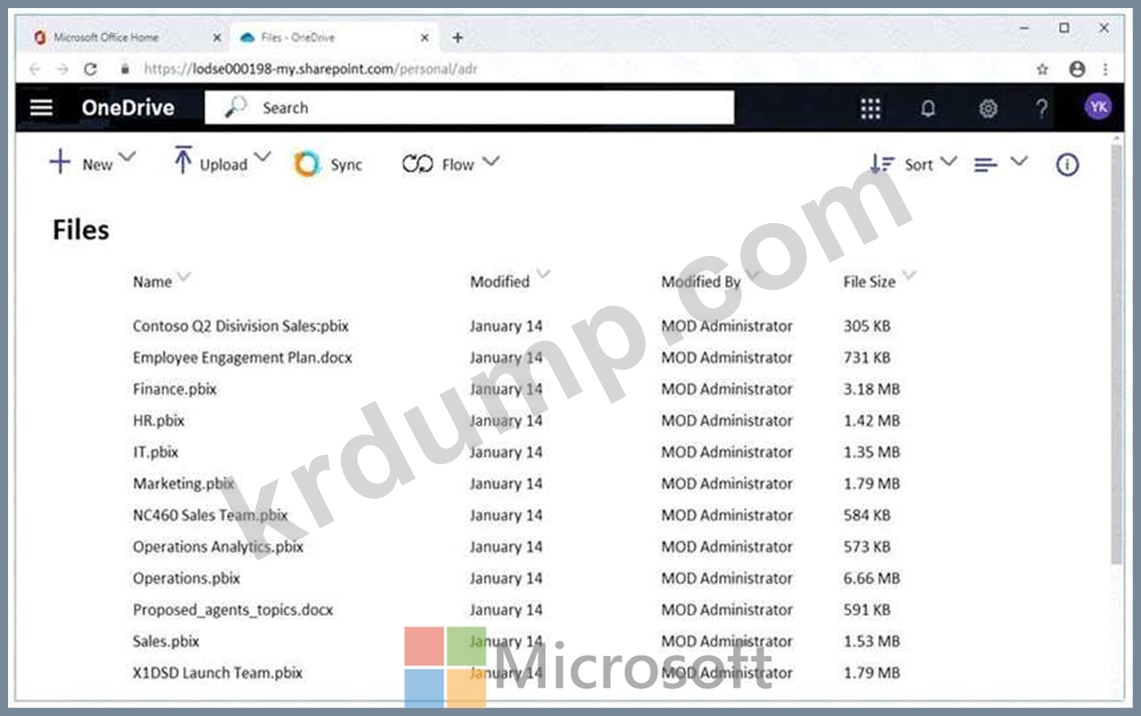Click the browser address bar URL

pyautogui.click(x=311, y=69)
